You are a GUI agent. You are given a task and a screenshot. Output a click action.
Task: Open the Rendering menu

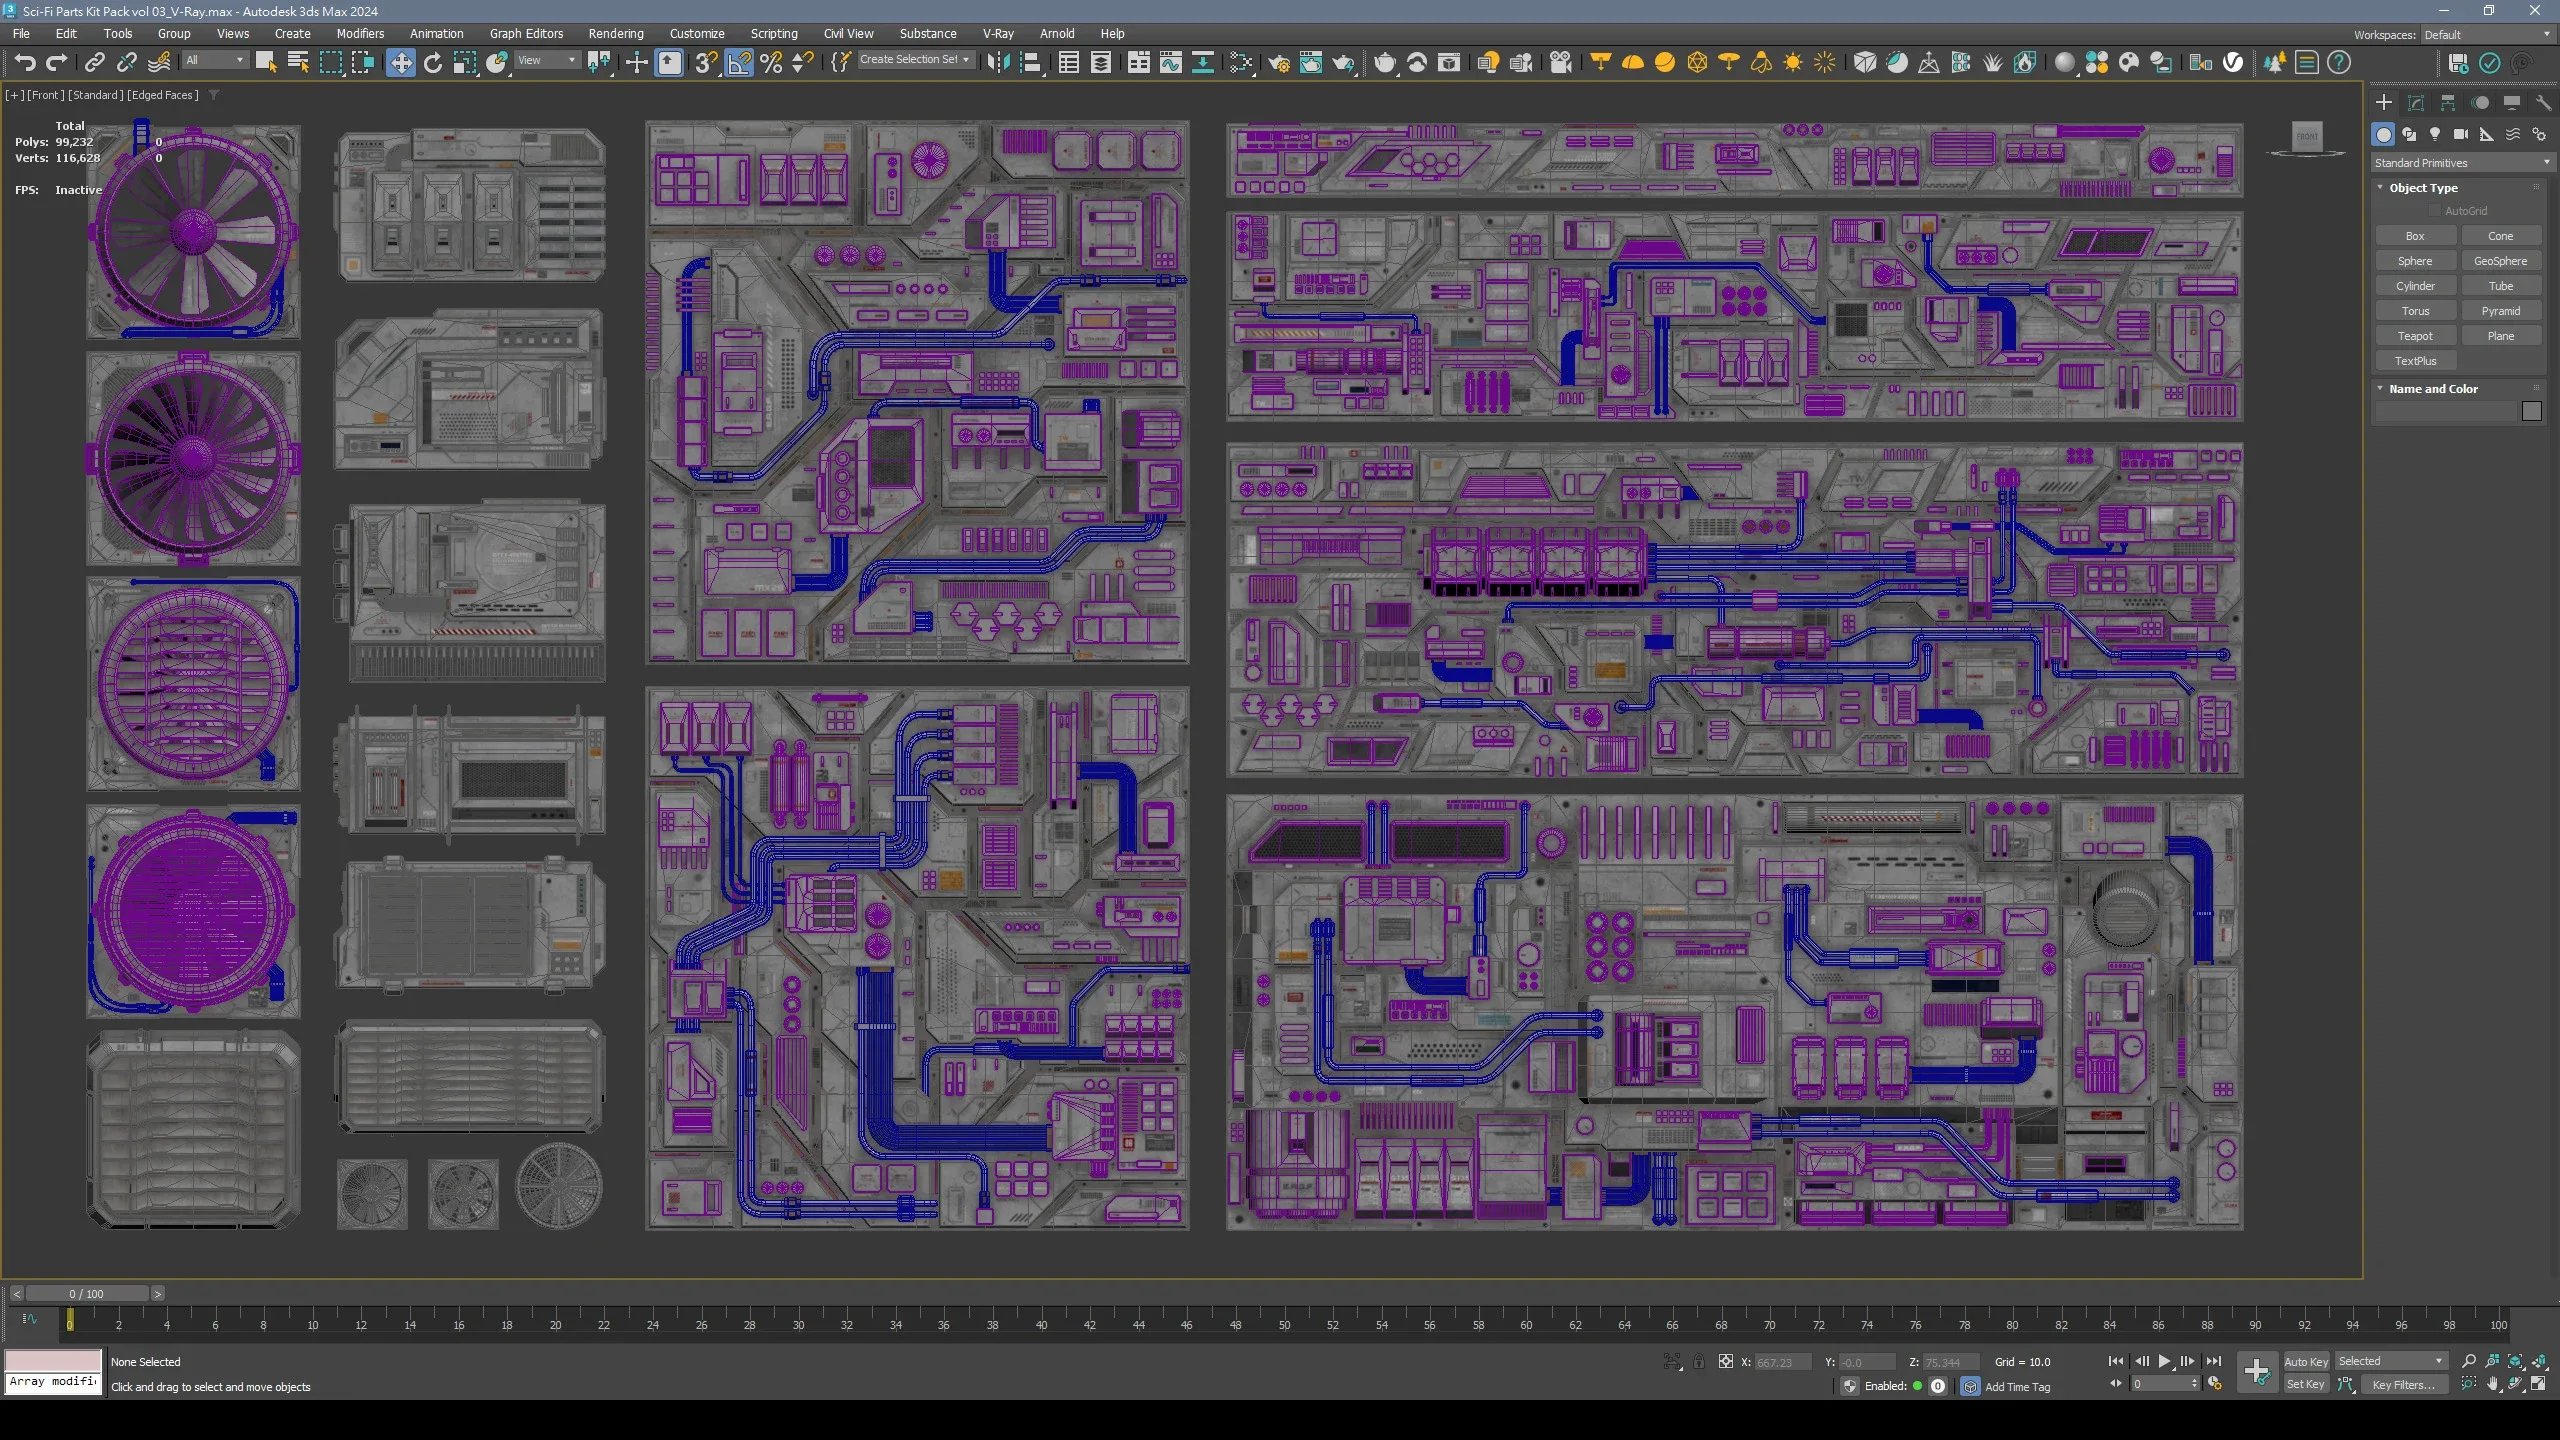(x=615, y=33)
